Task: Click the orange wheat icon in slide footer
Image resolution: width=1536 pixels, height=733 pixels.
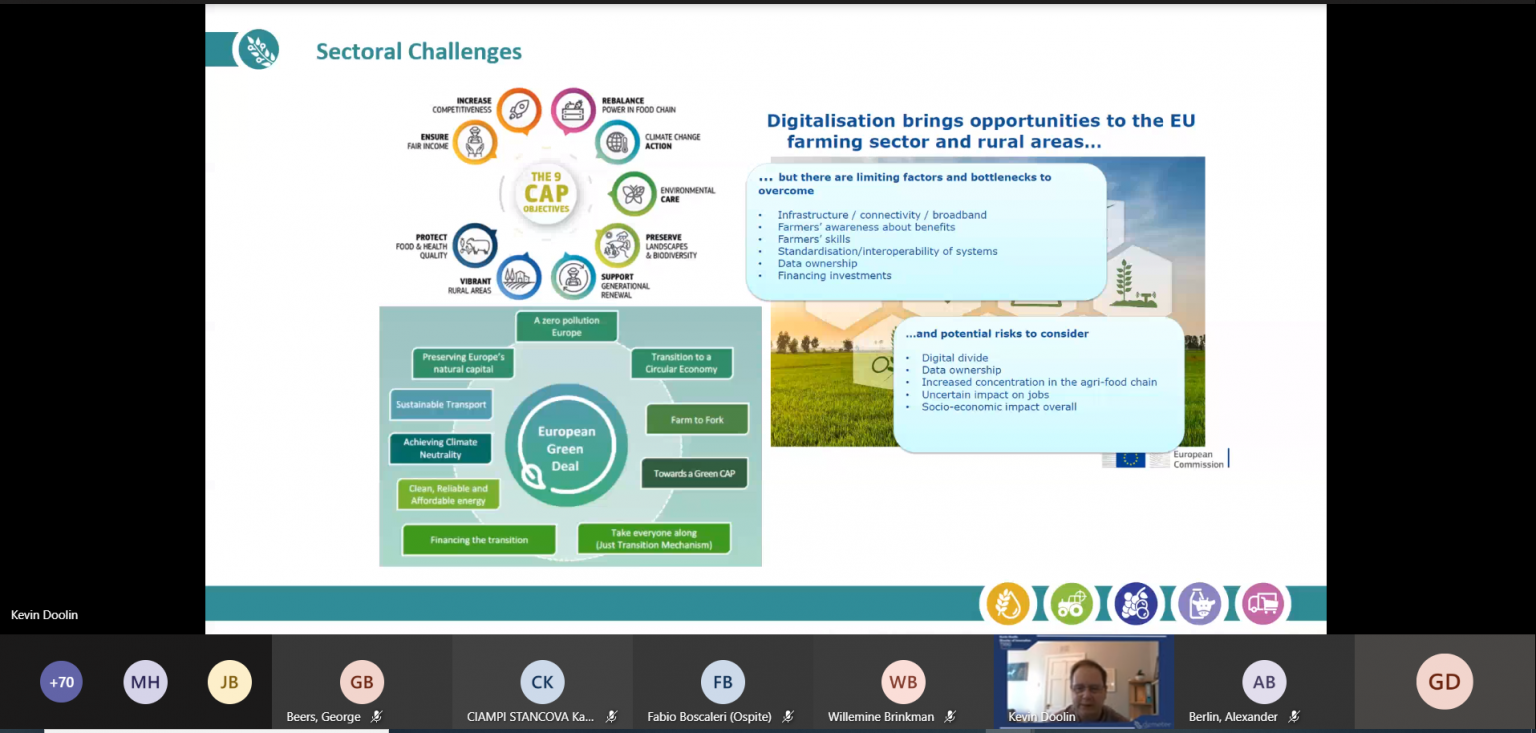Action: (x=1008, y=604)
